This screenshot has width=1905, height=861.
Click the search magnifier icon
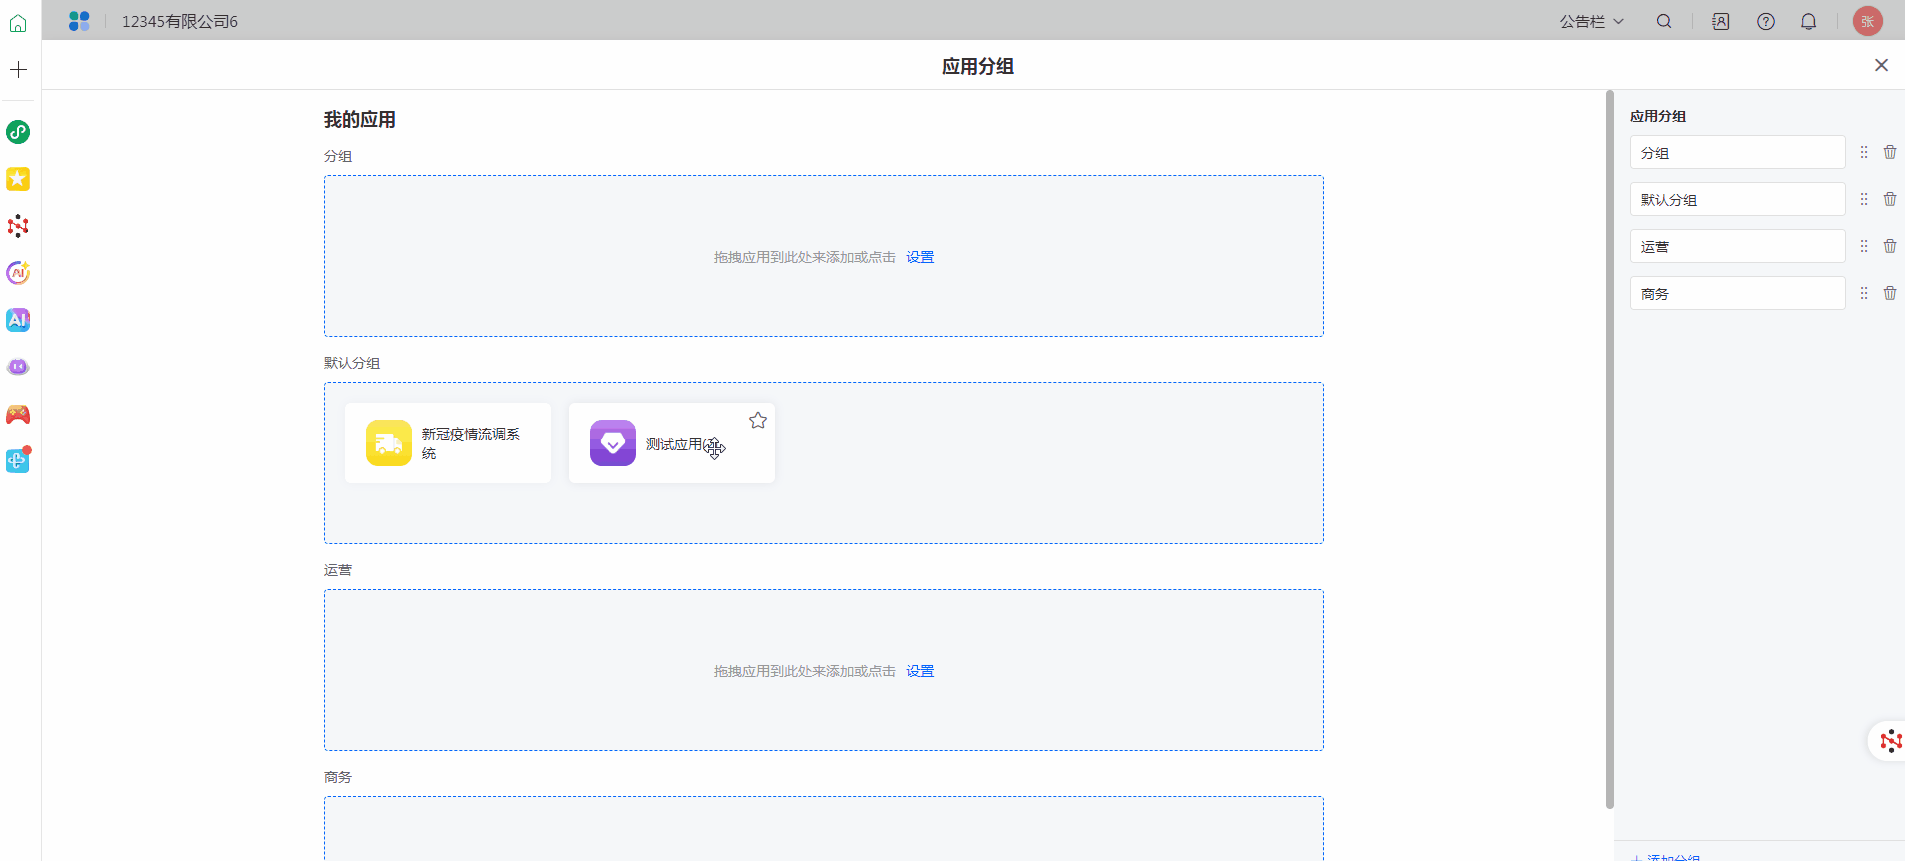pyautogui.click(x=1664, y=21)
